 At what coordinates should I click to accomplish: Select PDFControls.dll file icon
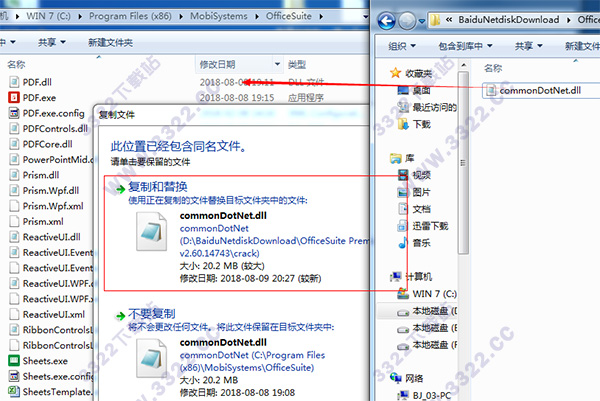14,129
